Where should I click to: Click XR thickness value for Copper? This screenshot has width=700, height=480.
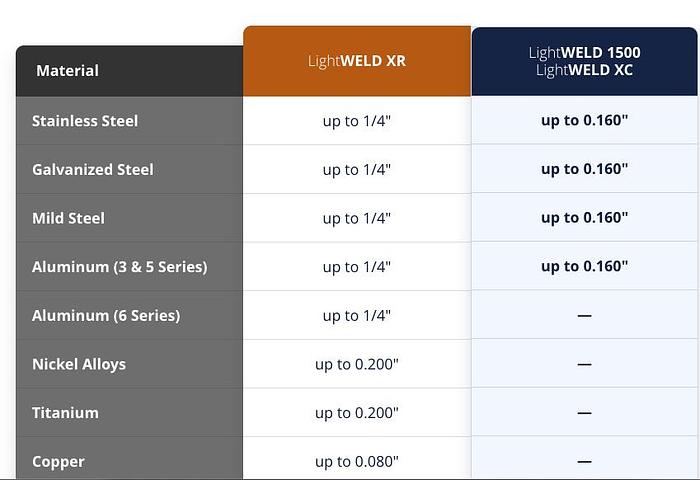(357, 461)
